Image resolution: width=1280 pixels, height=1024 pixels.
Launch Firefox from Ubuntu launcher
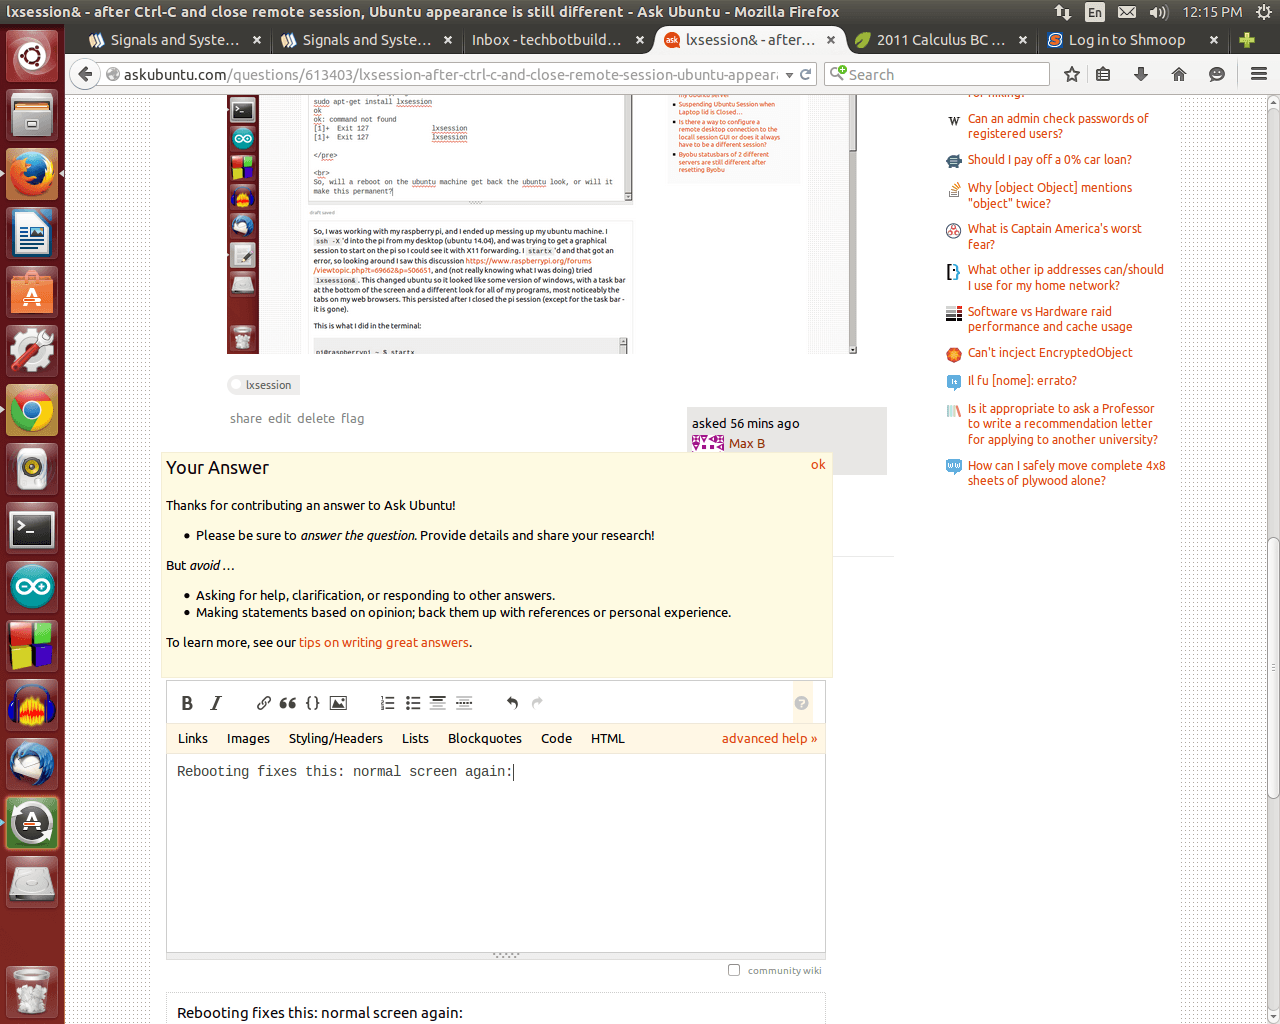pos(32,174)
